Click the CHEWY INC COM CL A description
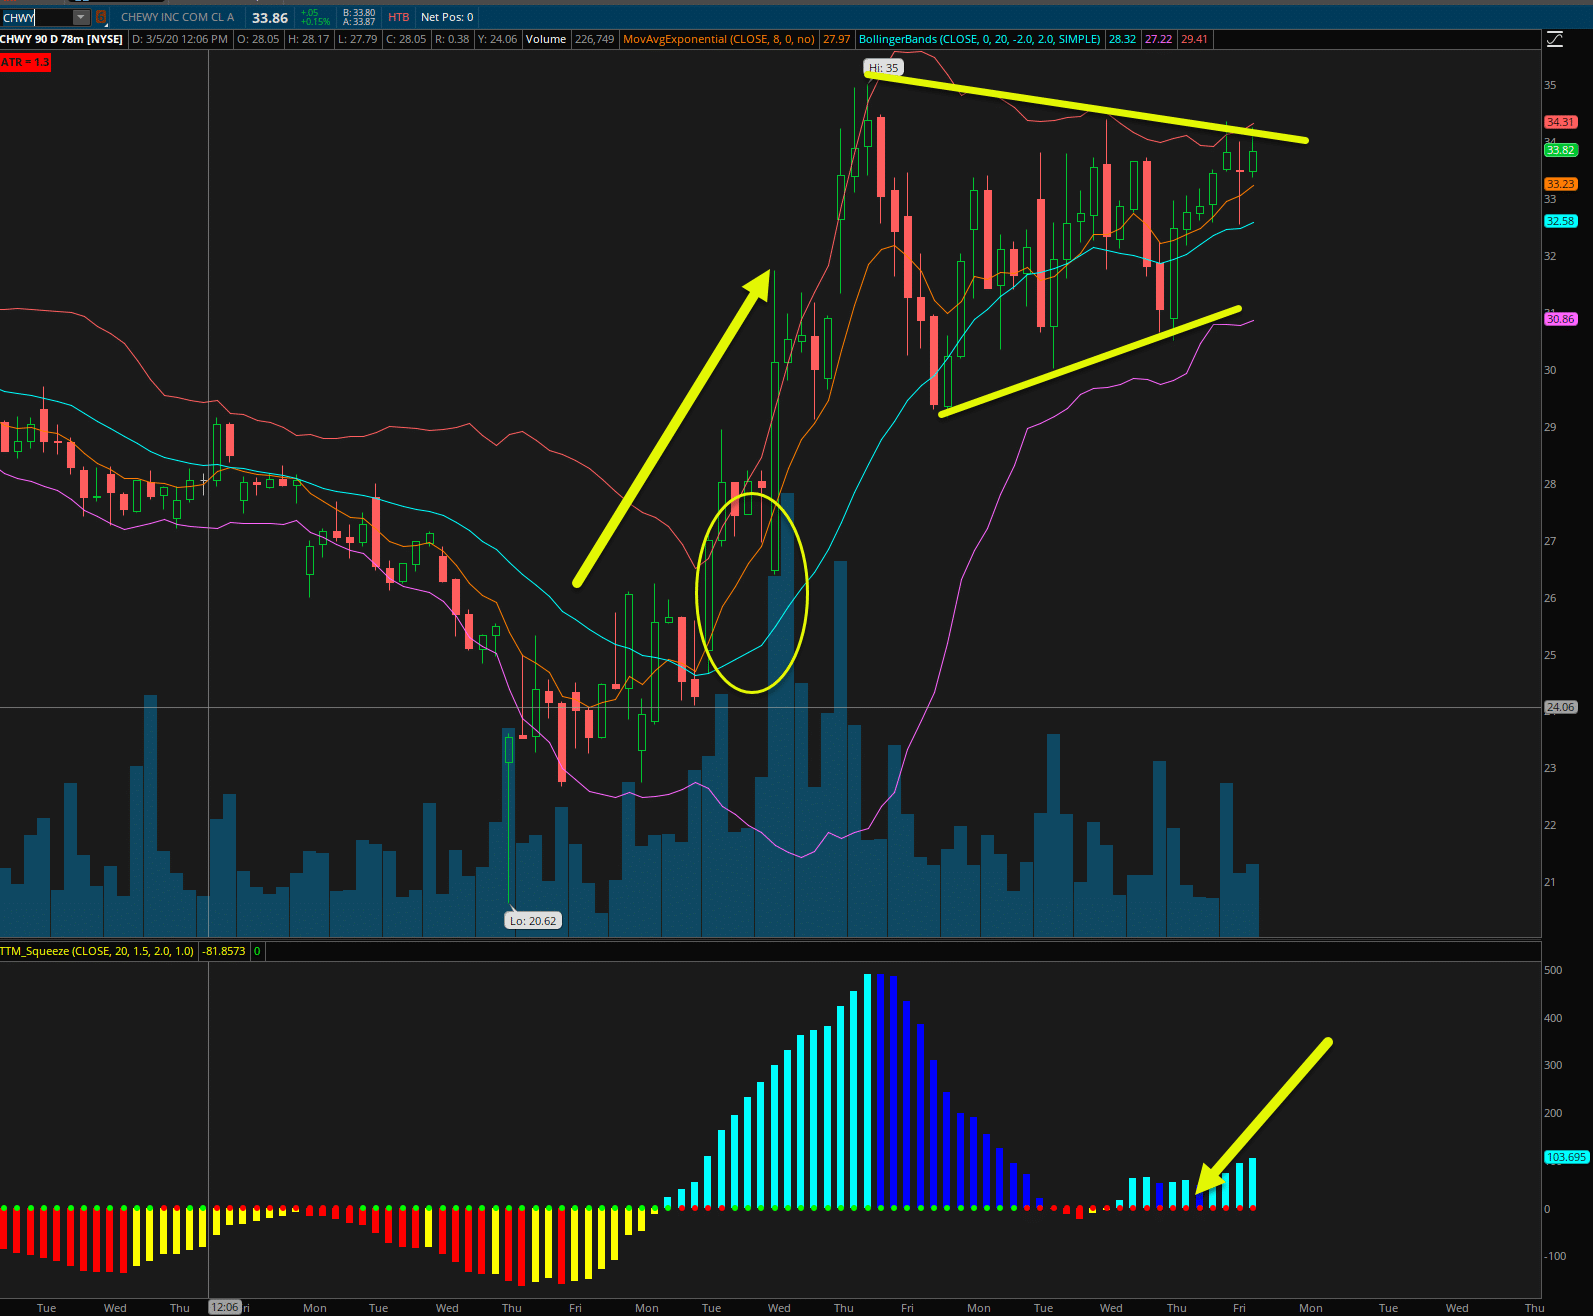Viewport: 1593px width, 1316px height. 177,17
